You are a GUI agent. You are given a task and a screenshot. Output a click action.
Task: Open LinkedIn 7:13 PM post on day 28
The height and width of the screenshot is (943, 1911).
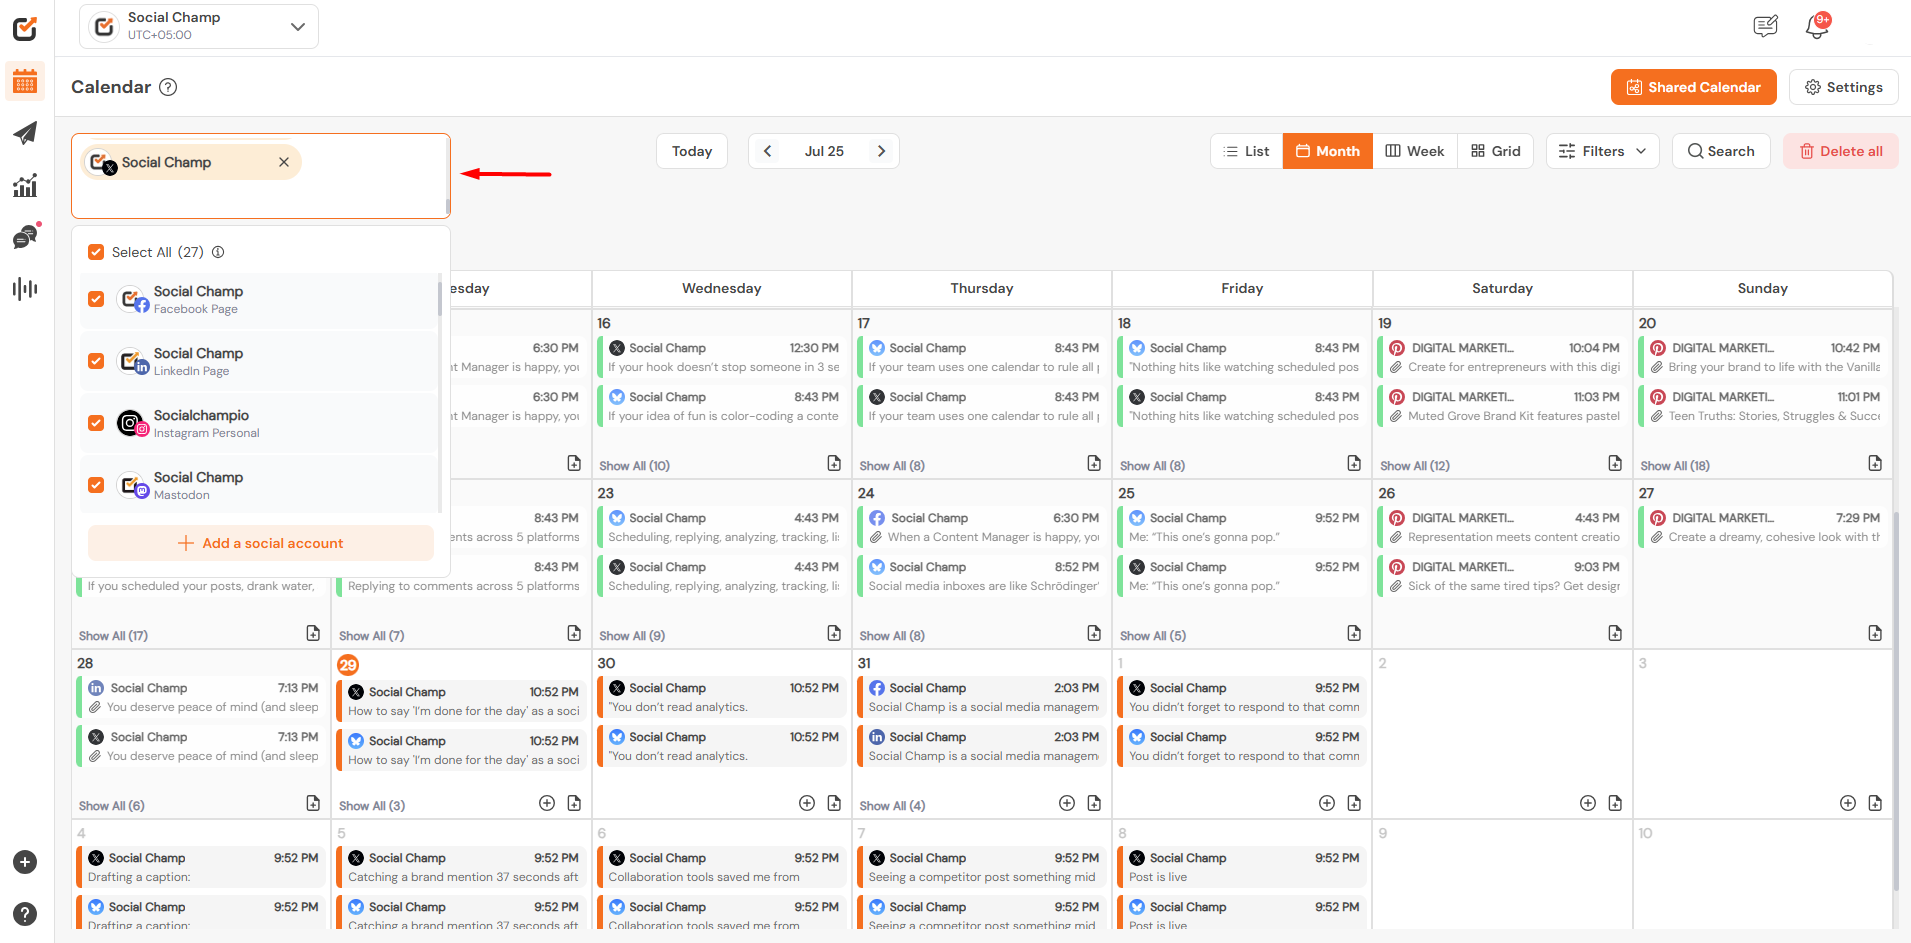[202, 697]
